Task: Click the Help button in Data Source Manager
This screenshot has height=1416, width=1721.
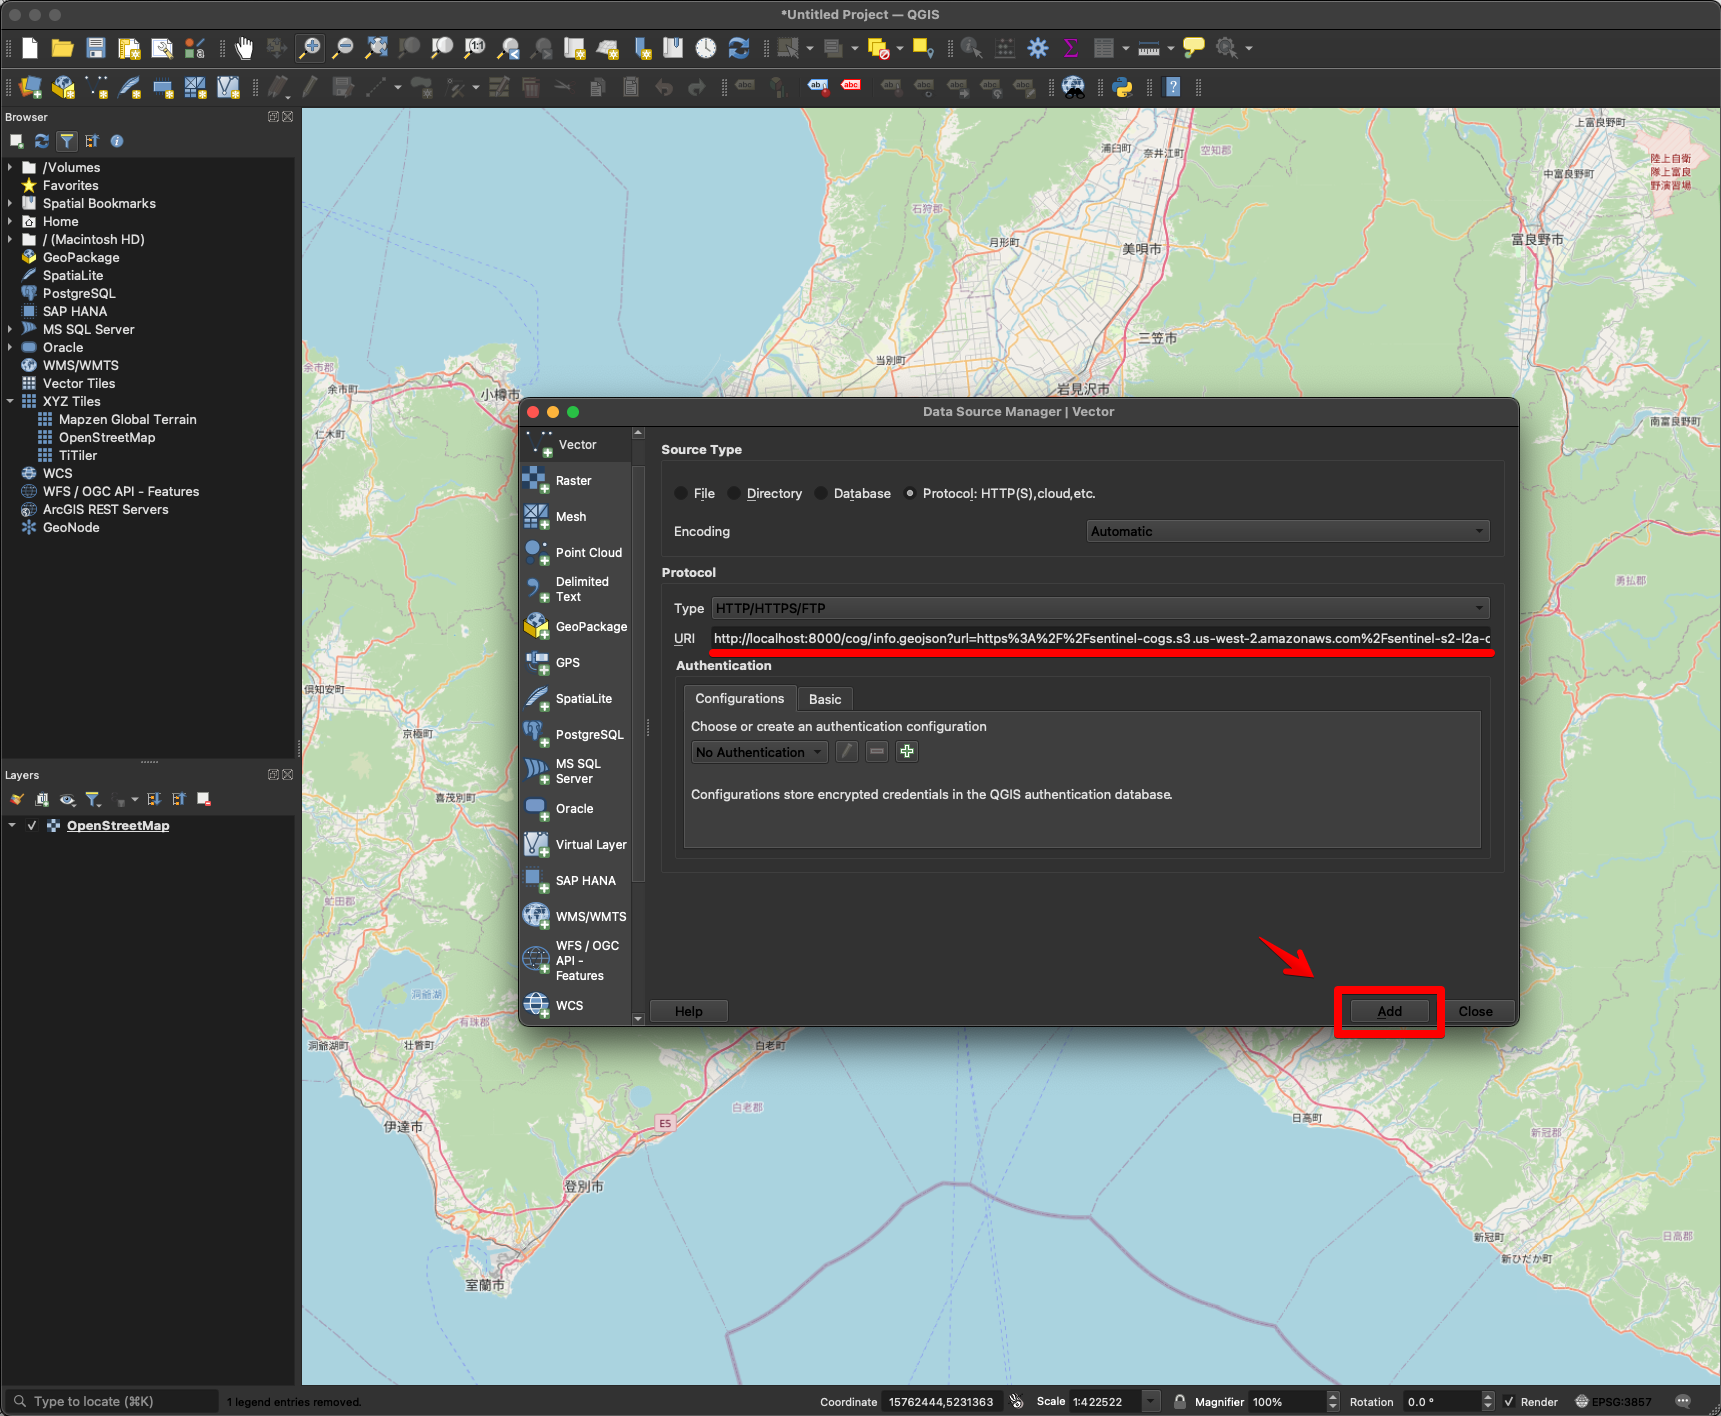Action: (689, 1011)
